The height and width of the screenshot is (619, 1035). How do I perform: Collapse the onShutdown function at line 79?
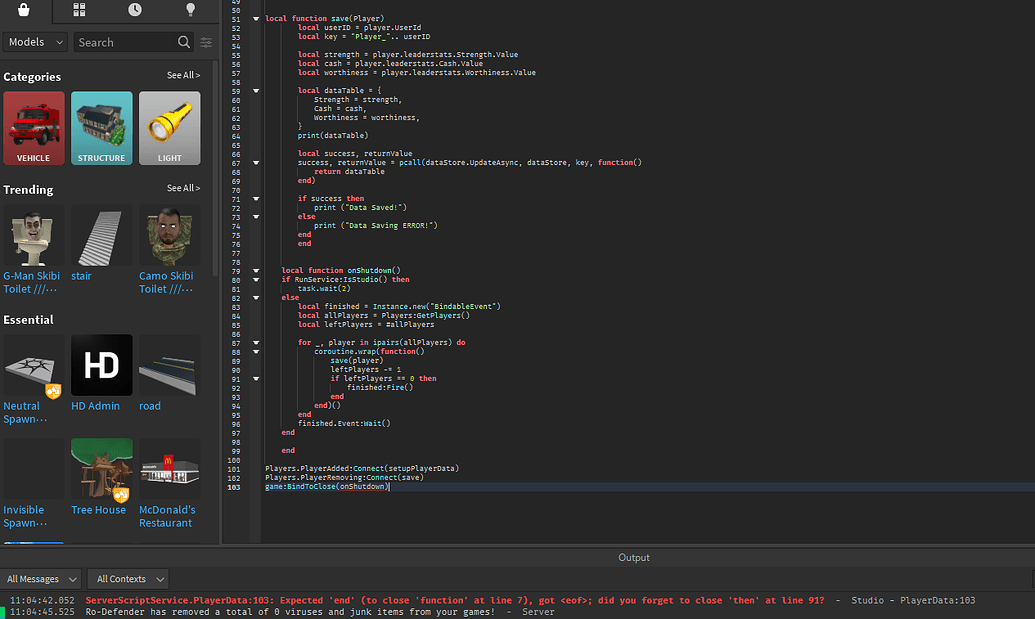(256, 270)
